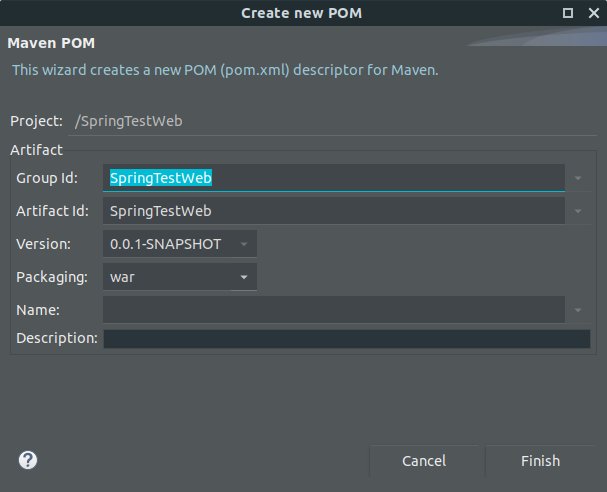
Task: Click the /SpringTestWeb project path text
Action: (129, 121)
